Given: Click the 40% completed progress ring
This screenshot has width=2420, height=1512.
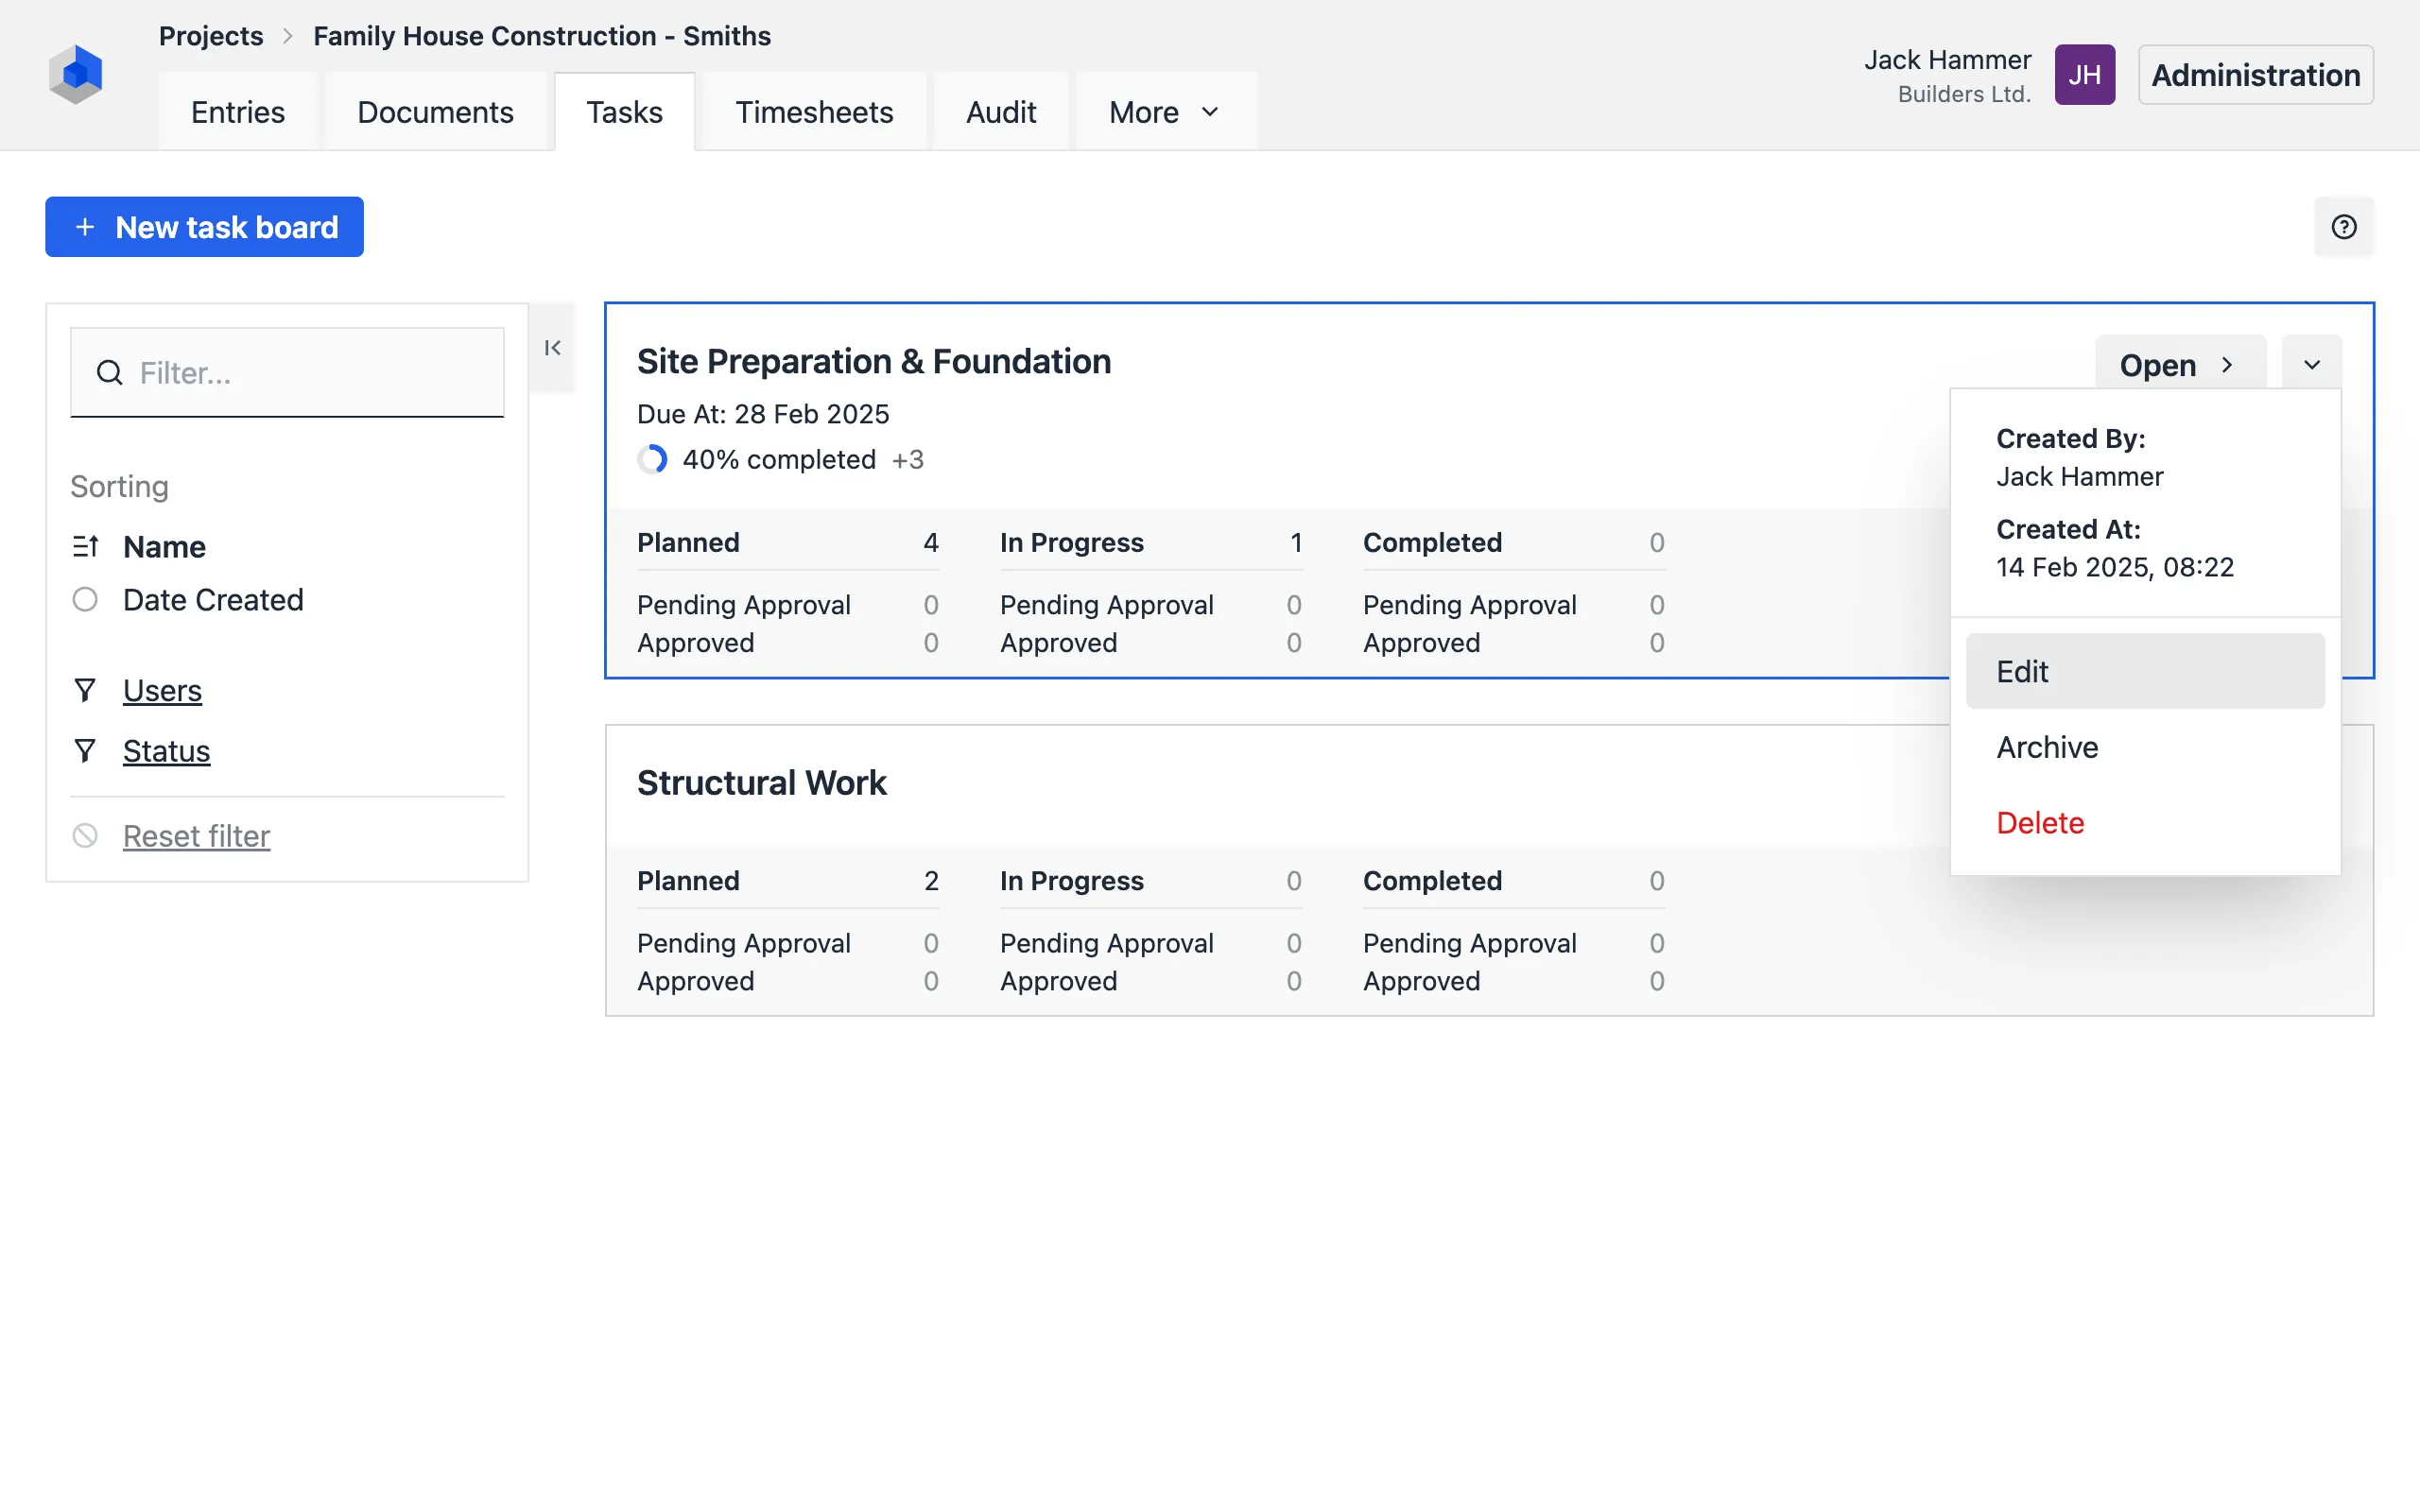Looking at the screenshot, I should point(652,459).
